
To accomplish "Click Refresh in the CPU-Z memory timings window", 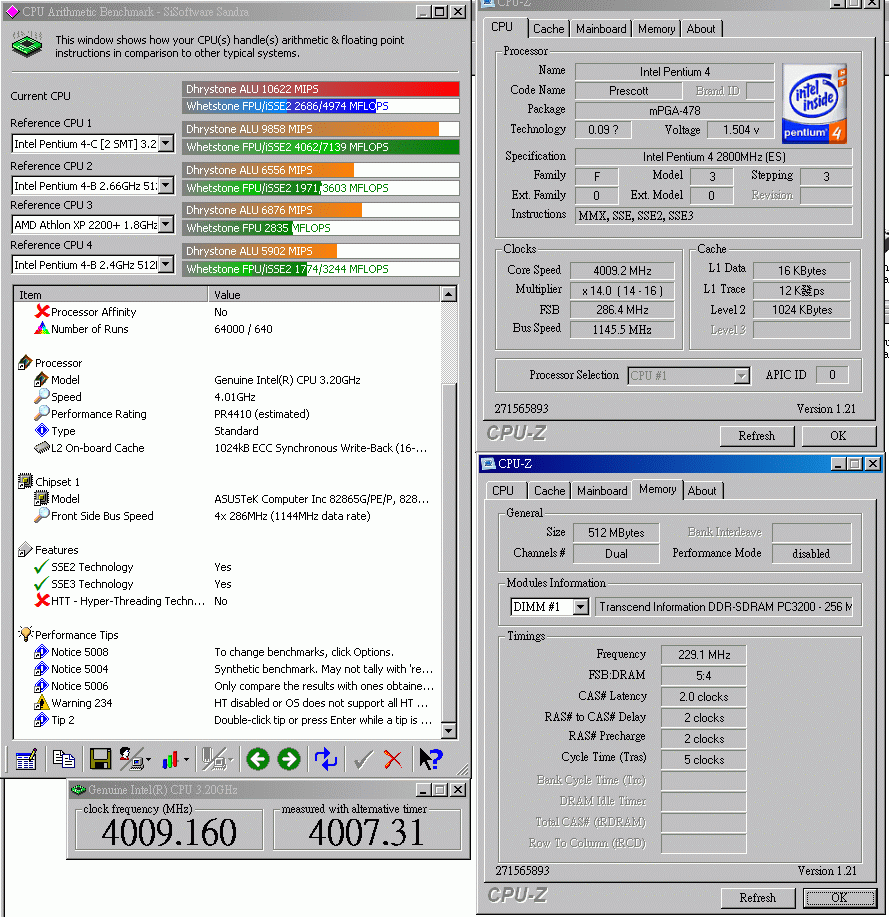I will click(757, 898).
